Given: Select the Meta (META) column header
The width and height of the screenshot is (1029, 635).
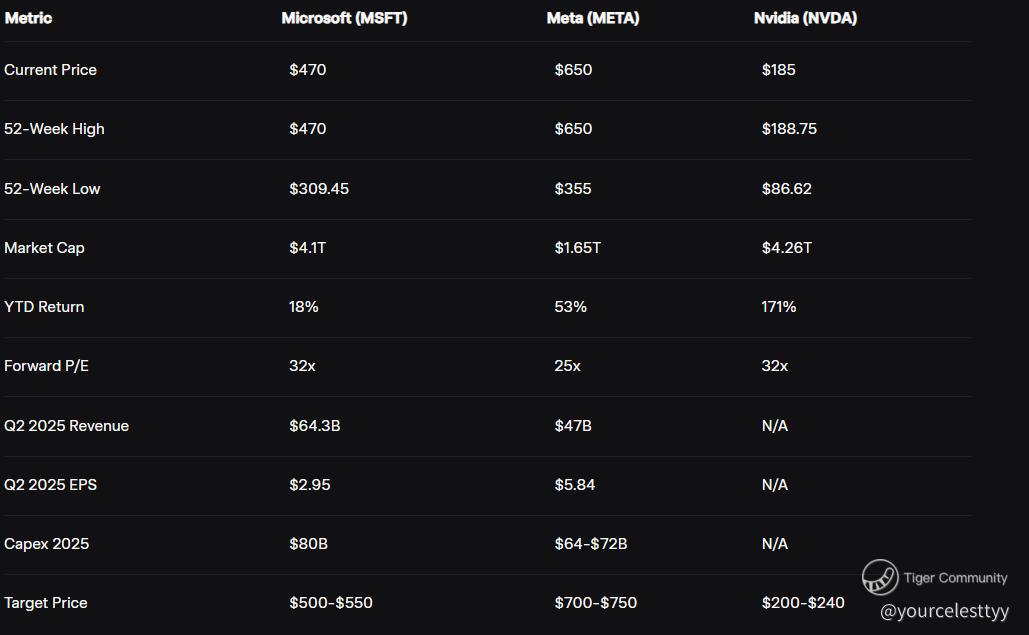Looking at the screenshot, I should (x=593, y=18).
